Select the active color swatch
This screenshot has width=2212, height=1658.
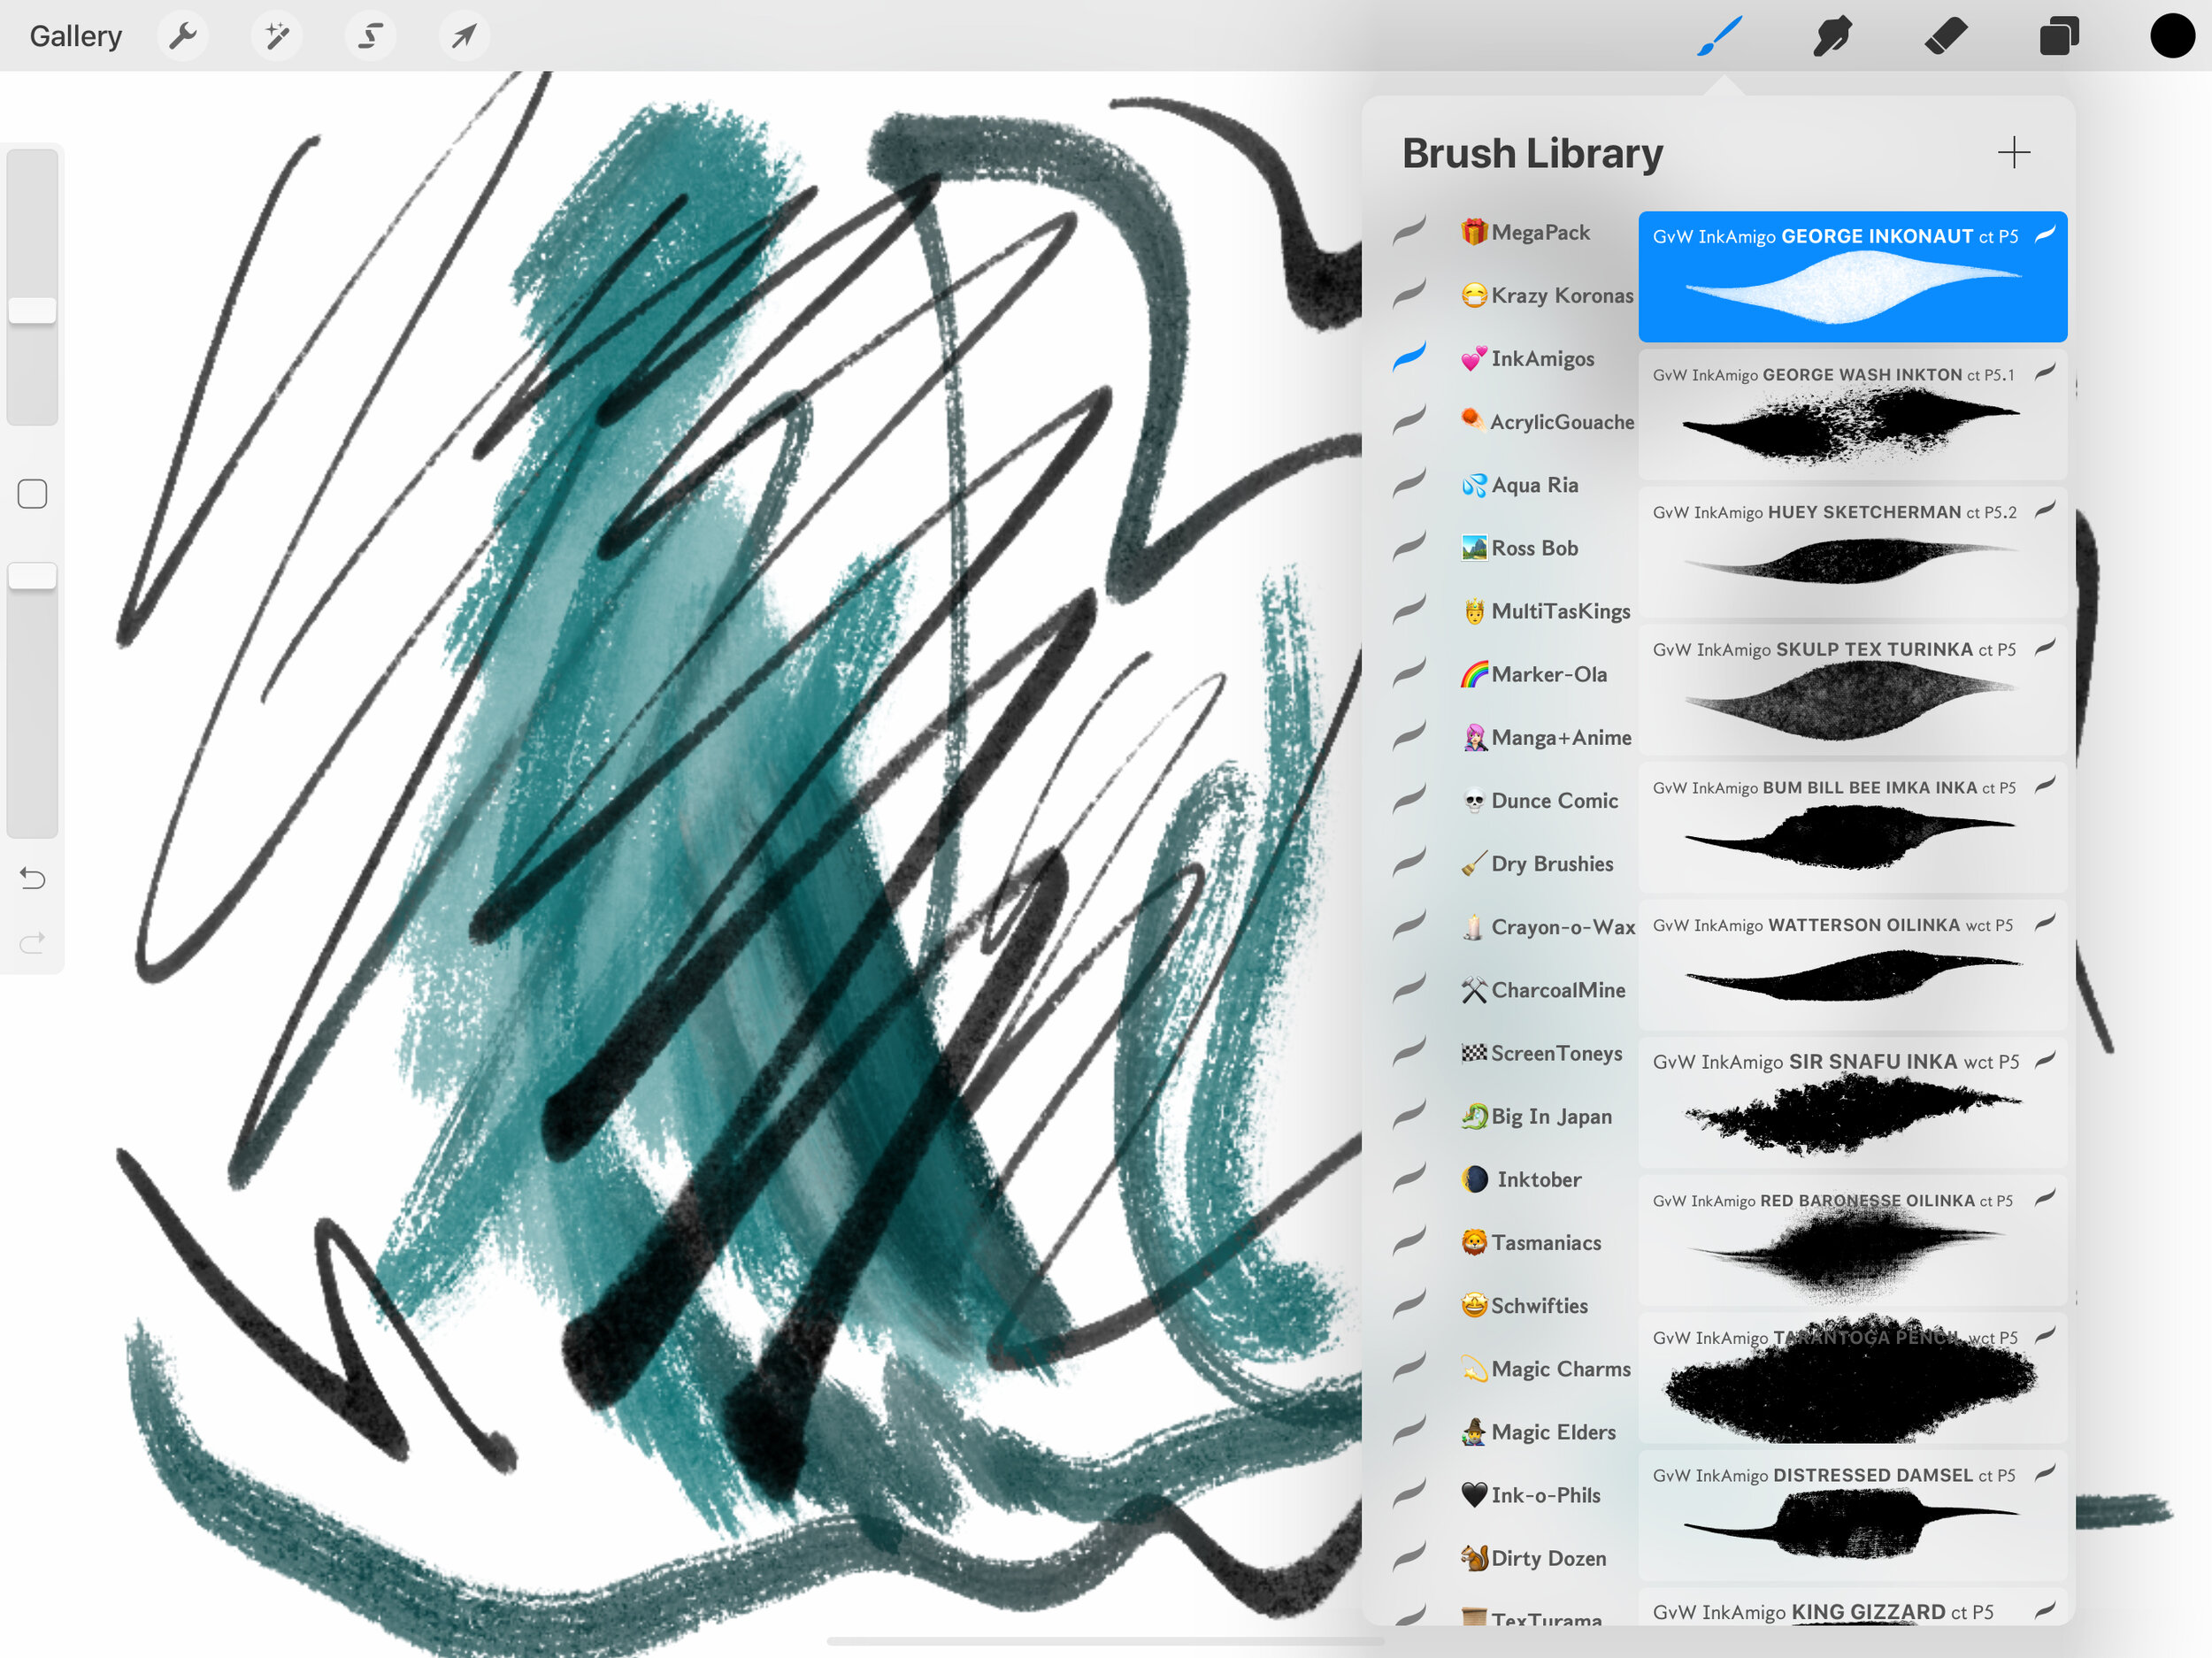point(2170,33)
